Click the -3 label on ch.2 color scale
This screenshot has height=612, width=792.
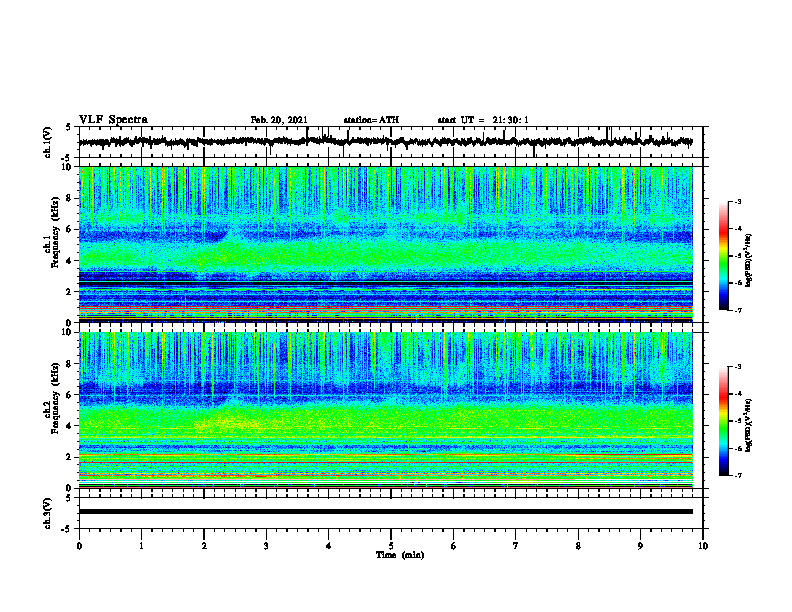738,367
